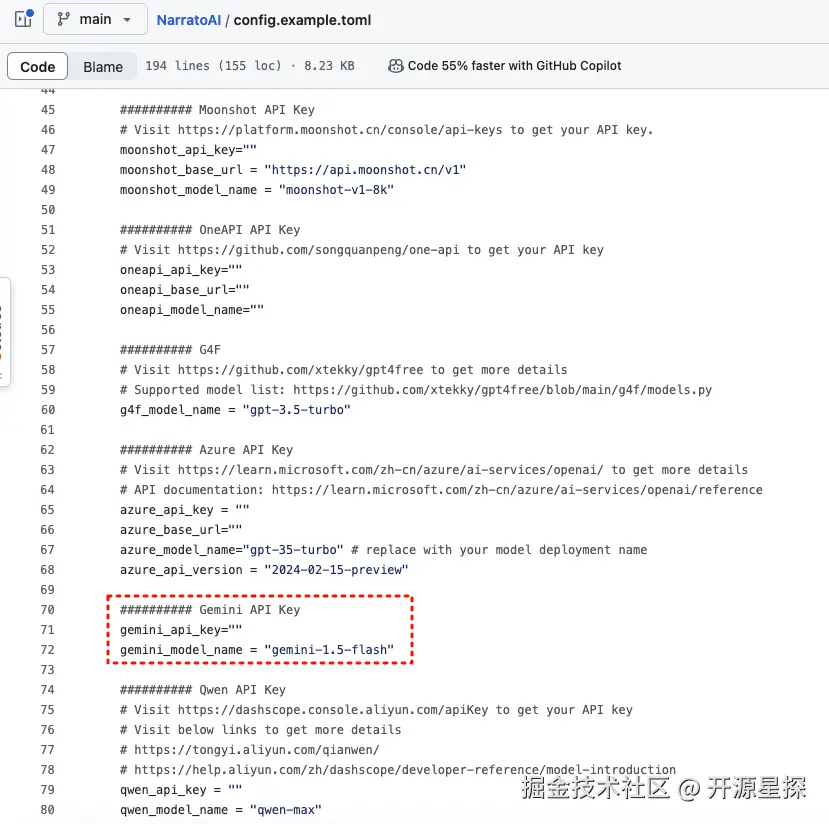Click the config.example.toml file name
Screen dimensions: 829x824
coord(302,20)
